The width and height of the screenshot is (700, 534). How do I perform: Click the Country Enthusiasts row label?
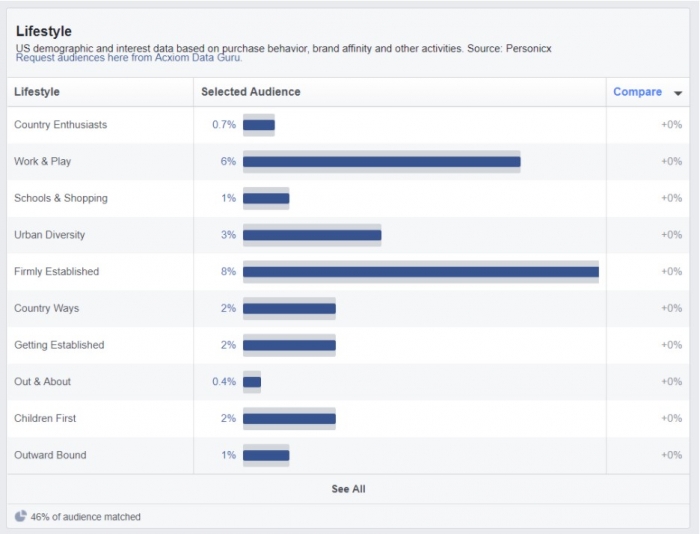click(60, 125)
